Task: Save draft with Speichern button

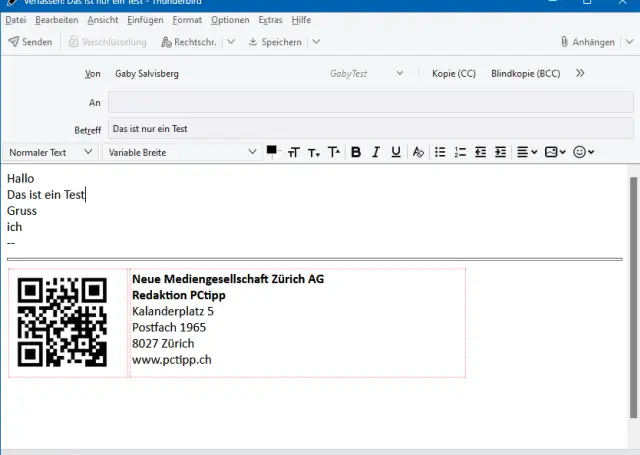Action: pyautogui.click(x=276, y=42)
